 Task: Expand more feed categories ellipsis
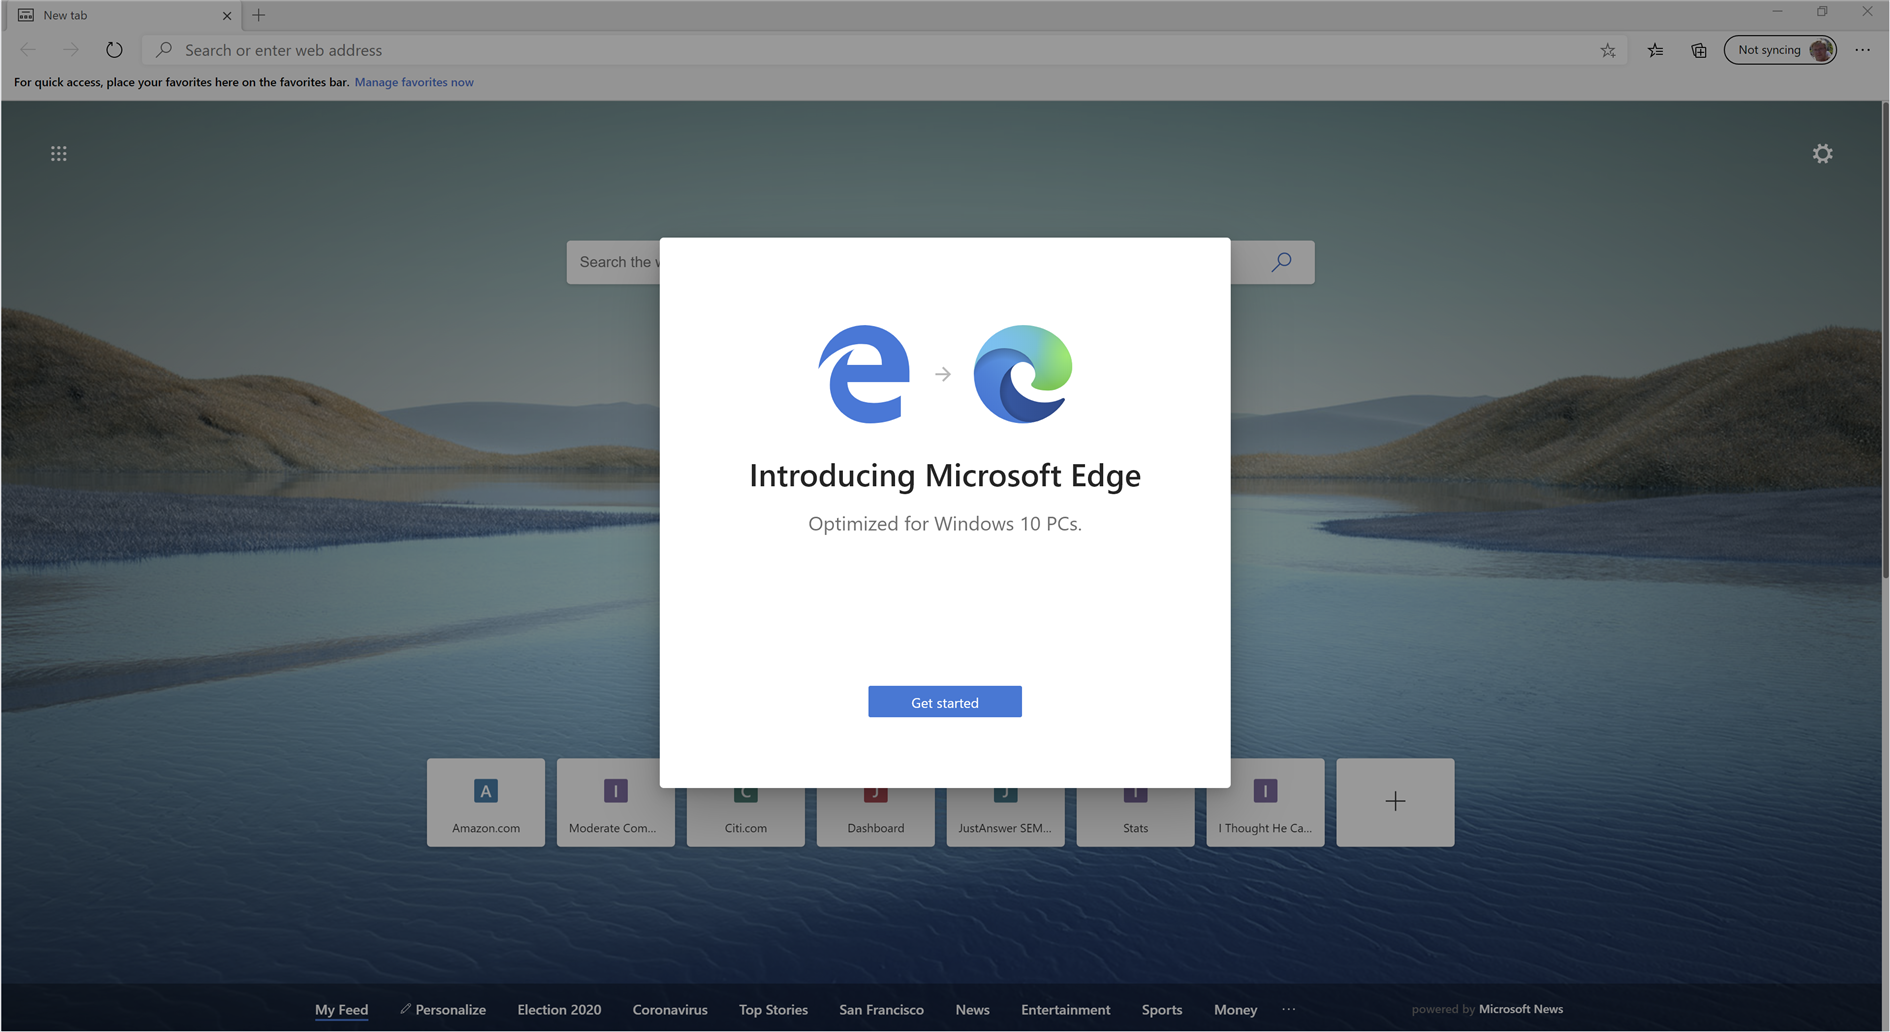pos(1289,1010)
